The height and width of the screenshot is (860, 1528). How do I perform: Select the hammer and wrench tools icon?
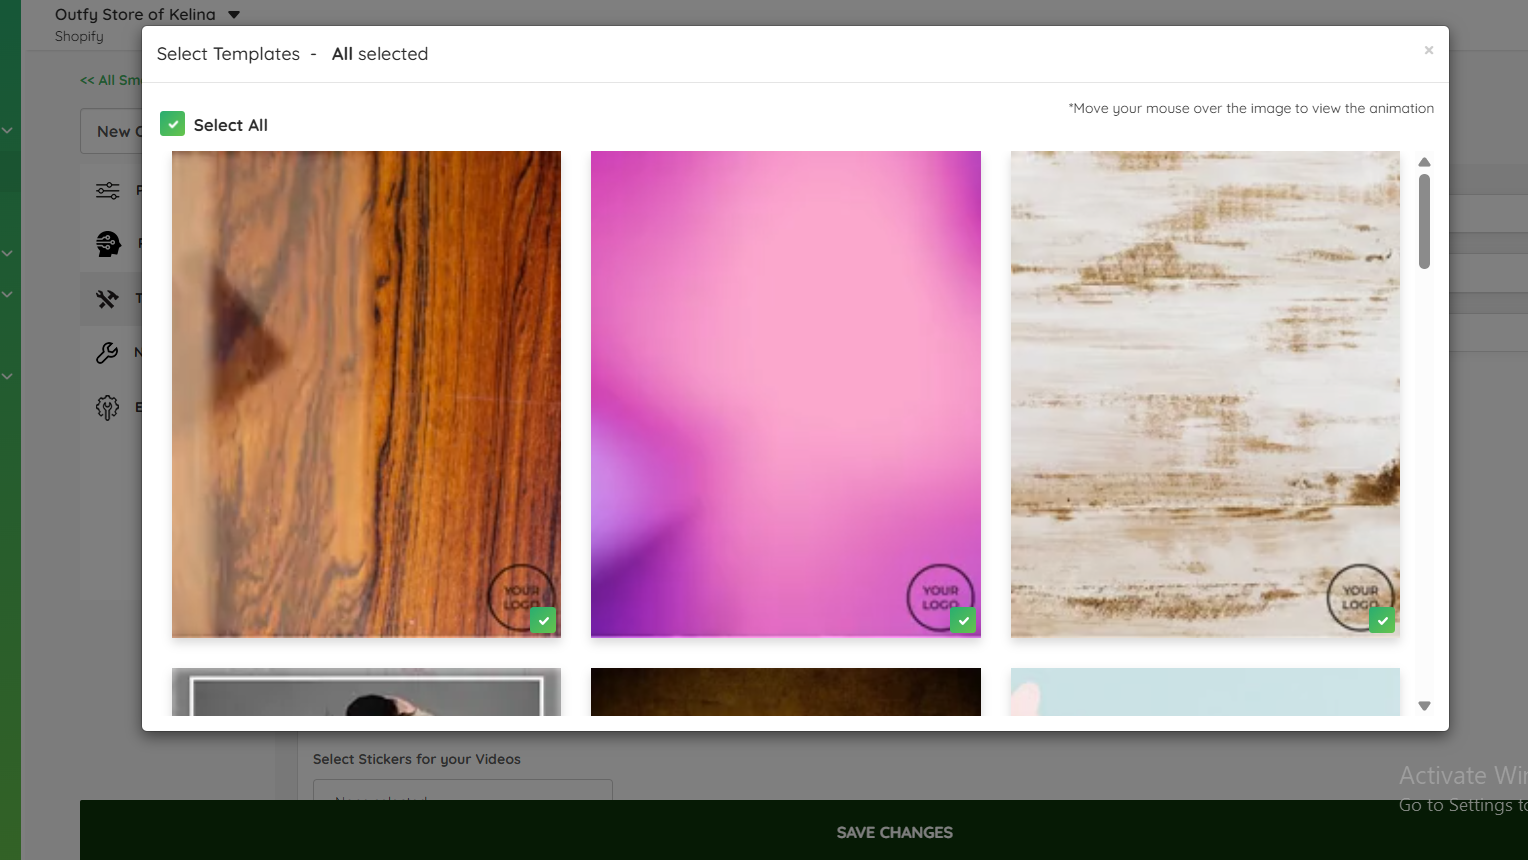[x=107, y=298]
